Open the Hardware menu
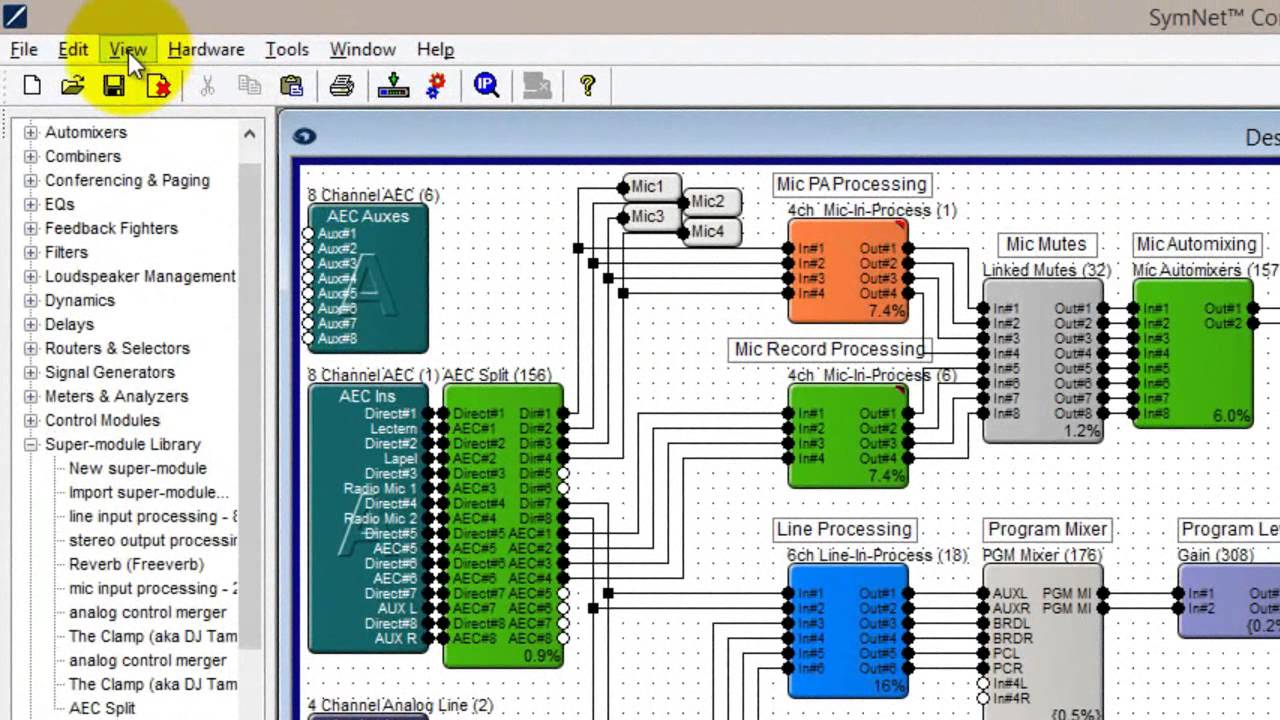1280x720 pixels. (x=206, y=49)
